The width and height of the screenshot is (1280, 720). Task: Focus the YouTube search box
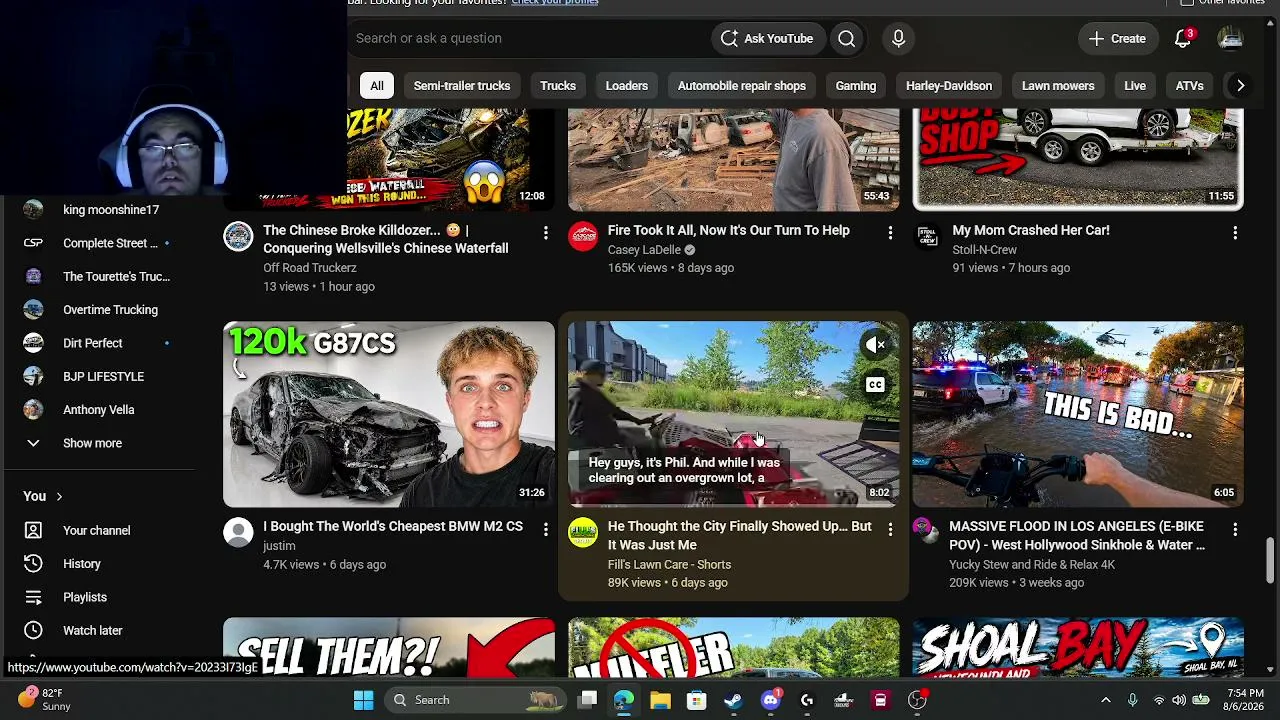coord(528,38)
